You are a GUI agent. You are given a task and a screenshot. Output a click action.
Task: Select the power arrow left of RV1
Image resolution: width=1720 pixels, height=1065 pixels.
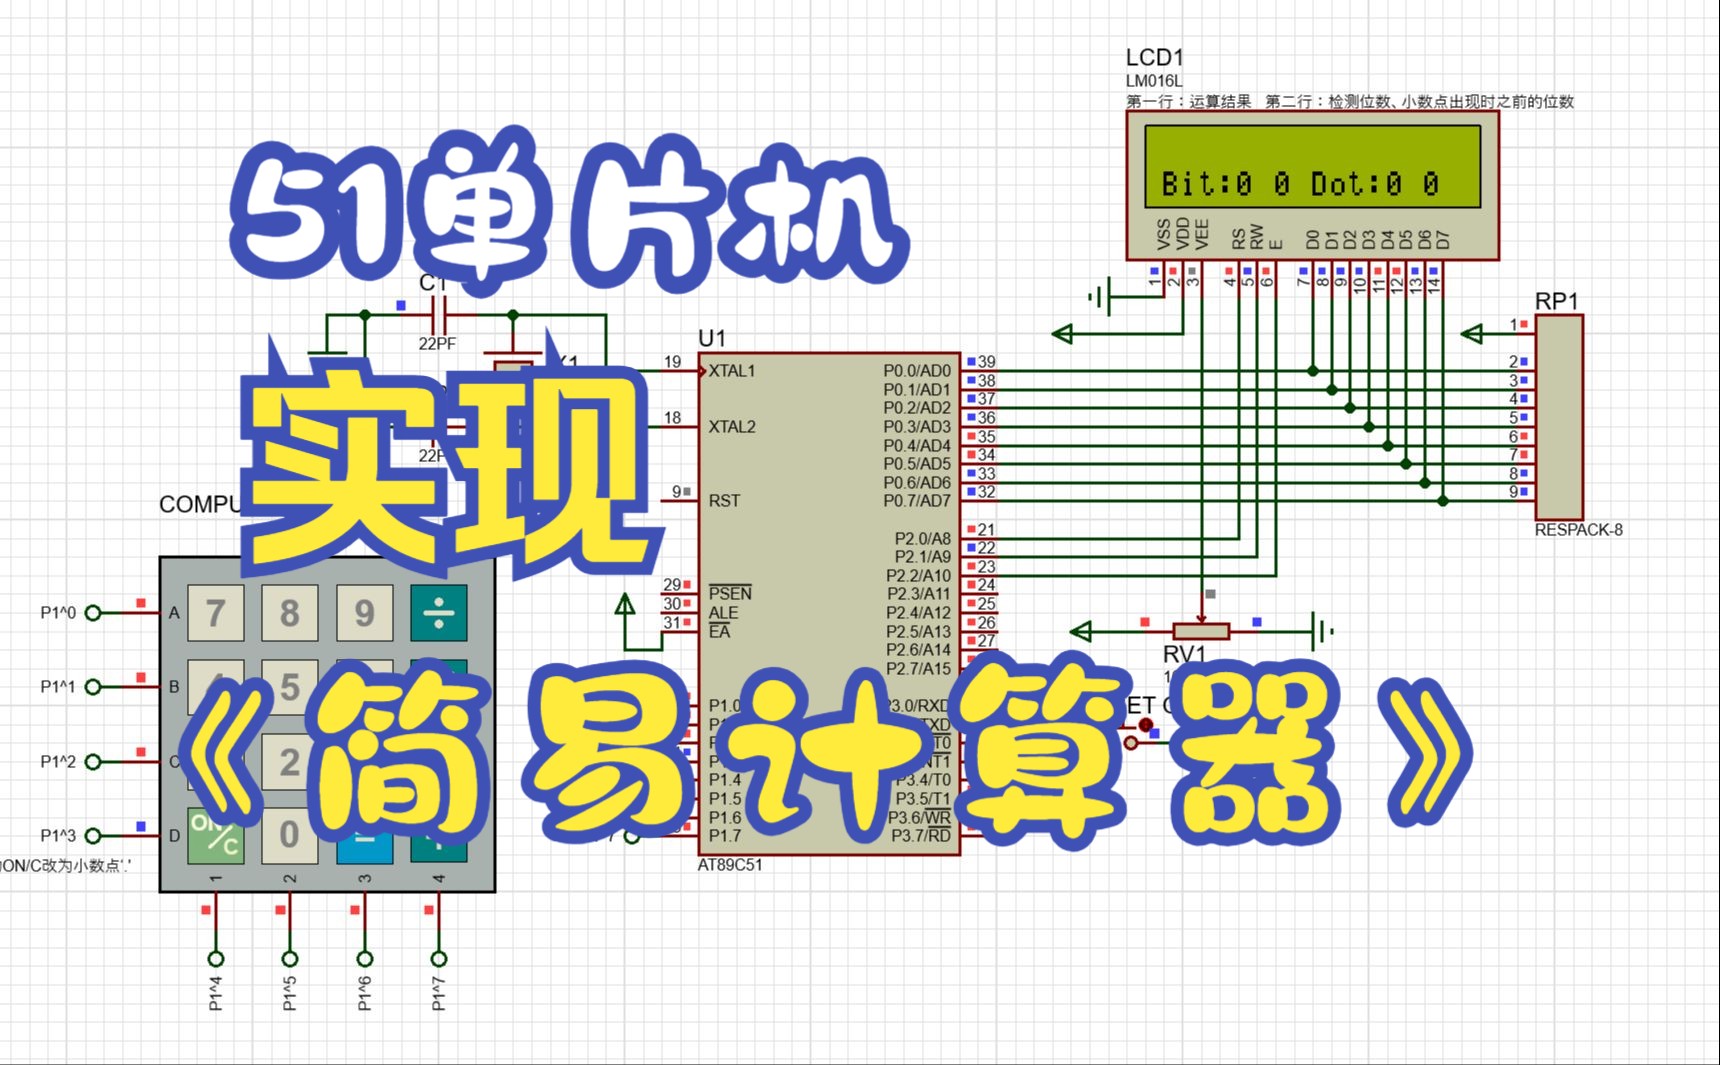pyautogui.click(x=1080, y=631)
